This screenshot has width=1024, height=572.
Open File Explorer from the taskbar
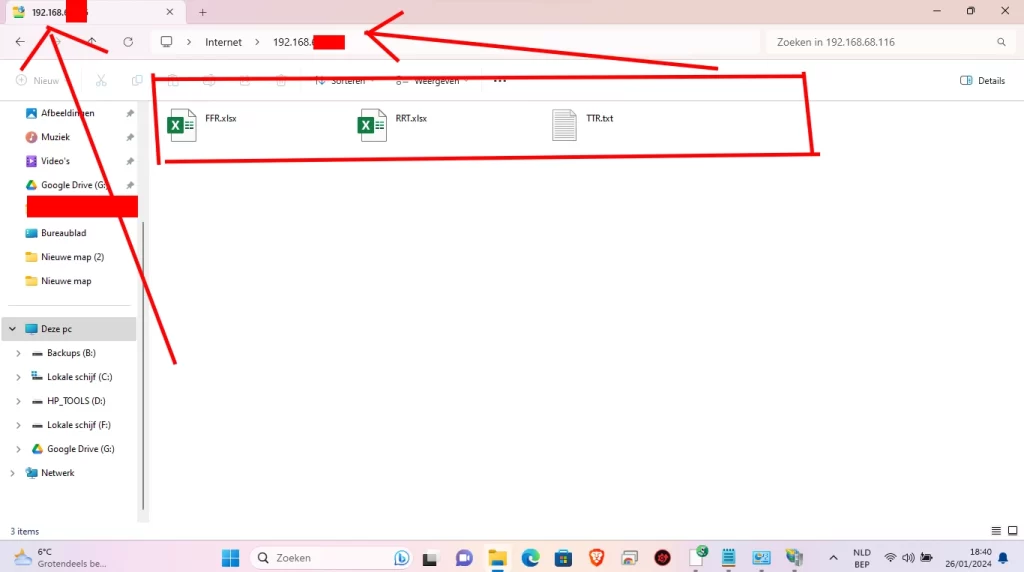click(498, 558)
